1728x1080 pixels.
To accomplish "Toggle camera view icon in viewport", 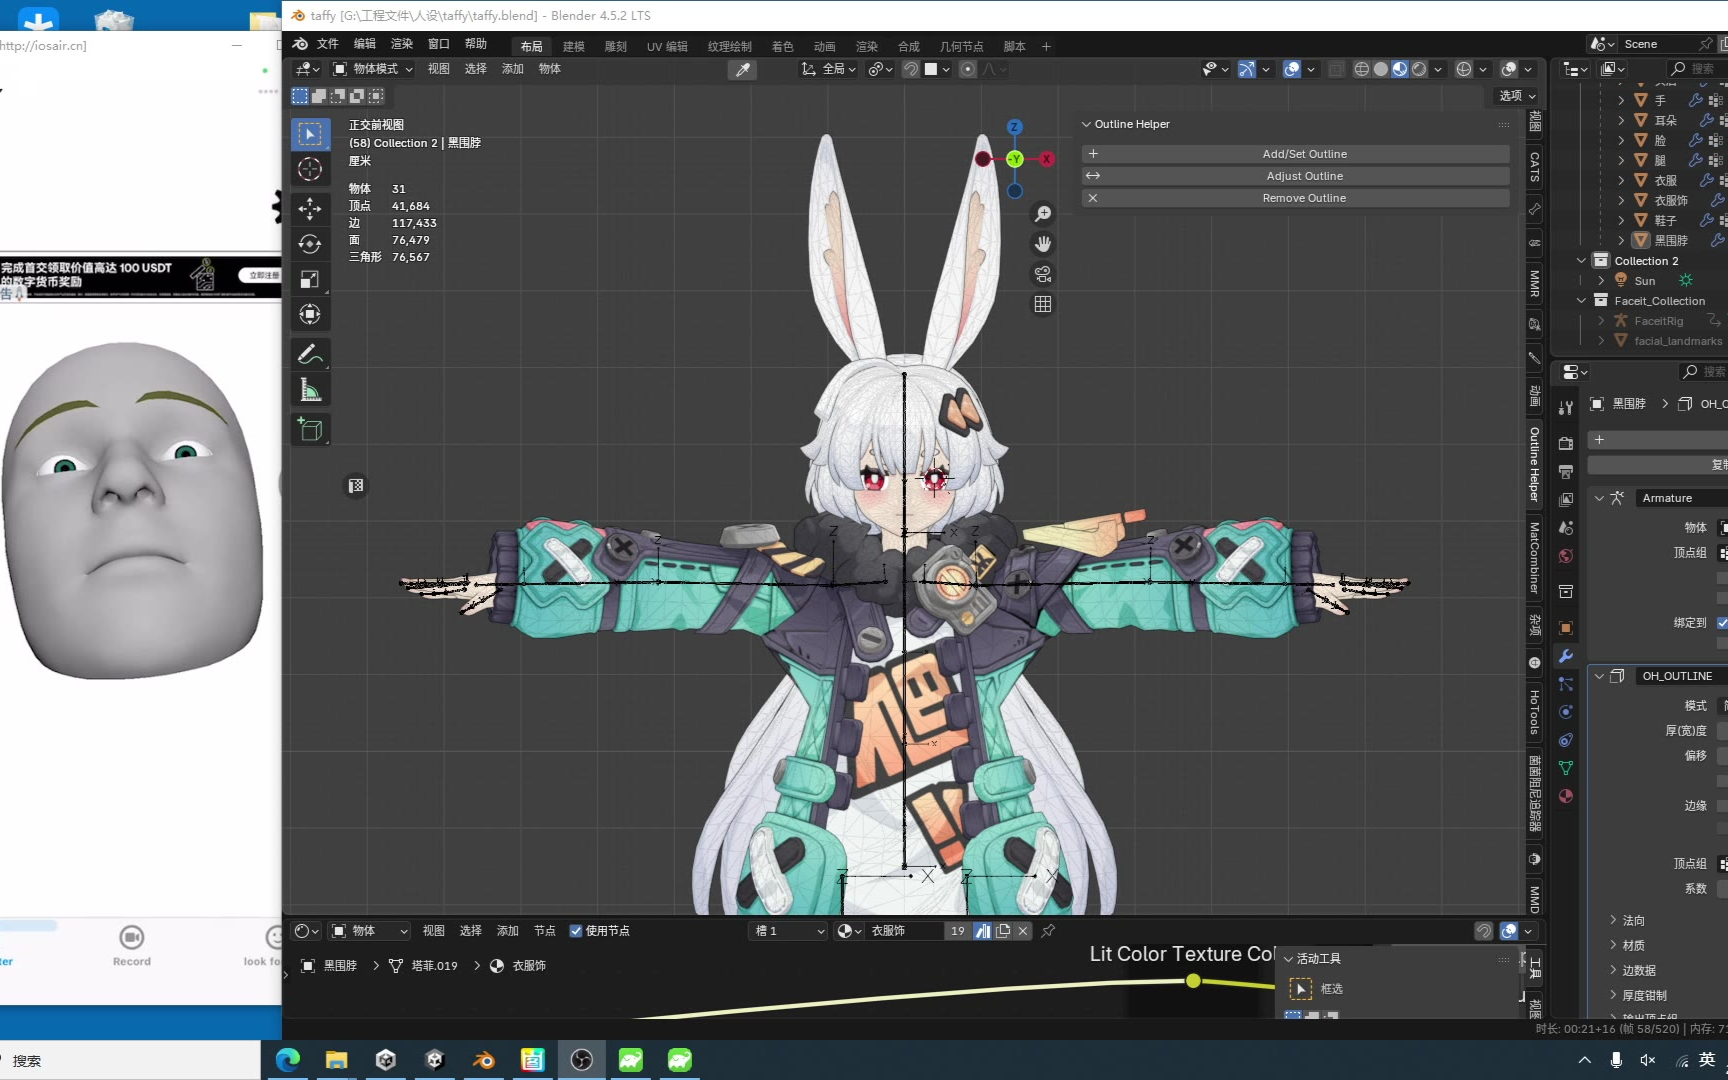I will tap(1043, 274).
